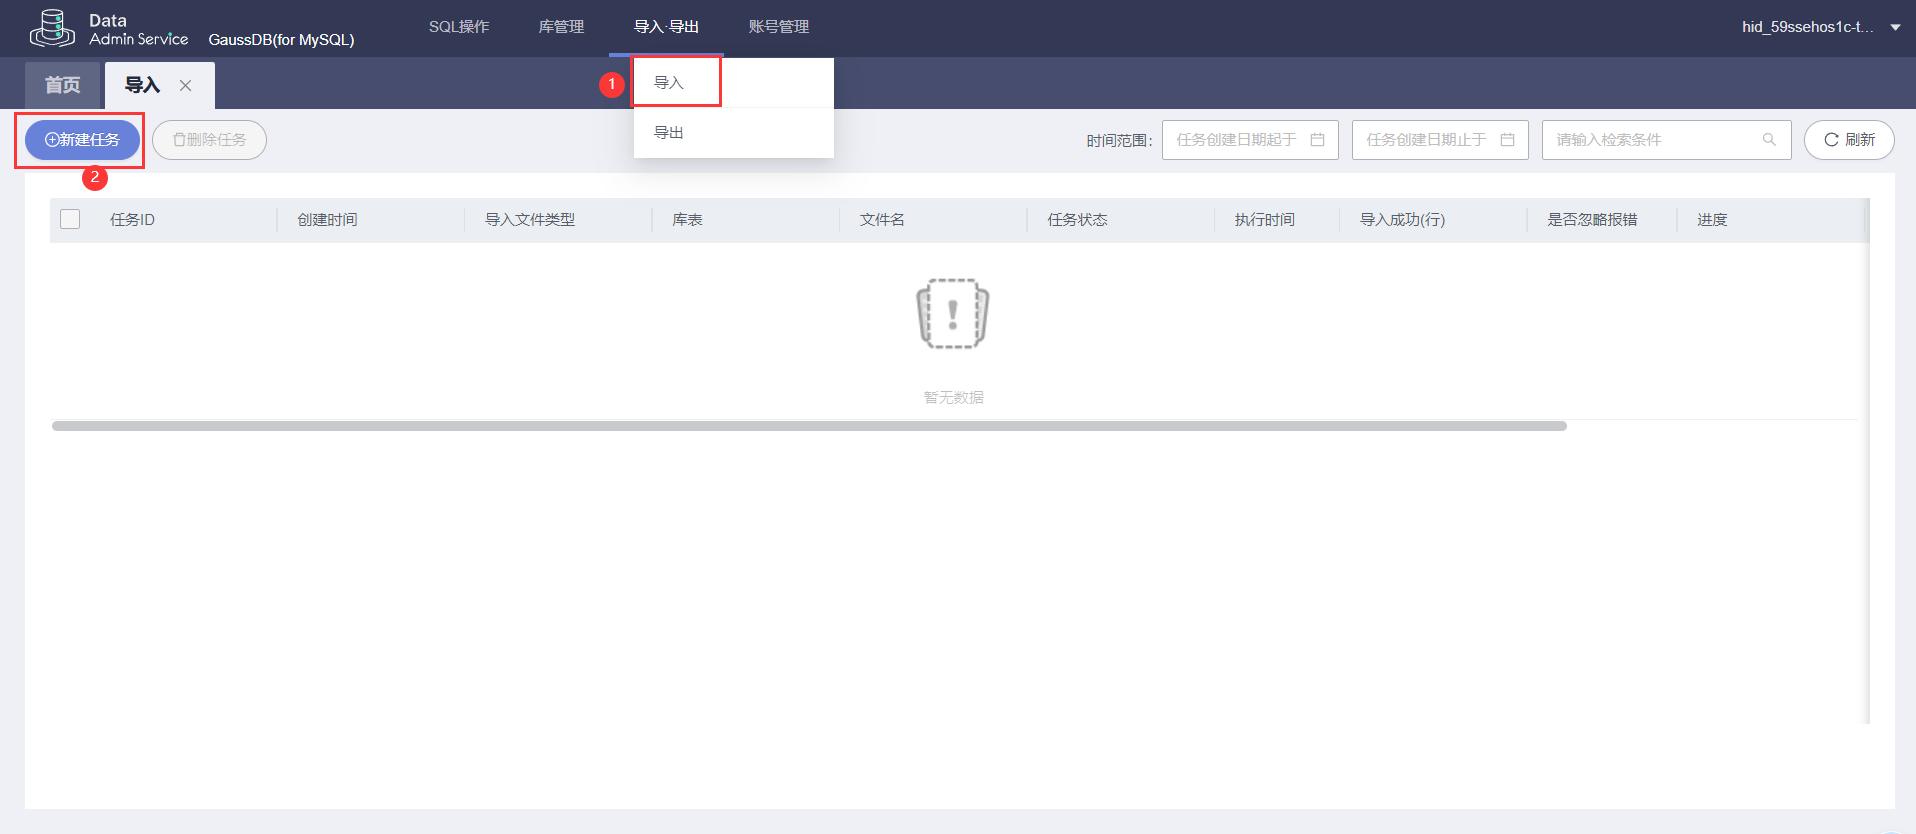Click the calendar icon in the start date field
1916x834 pixels.
(x=1317, y=140)
